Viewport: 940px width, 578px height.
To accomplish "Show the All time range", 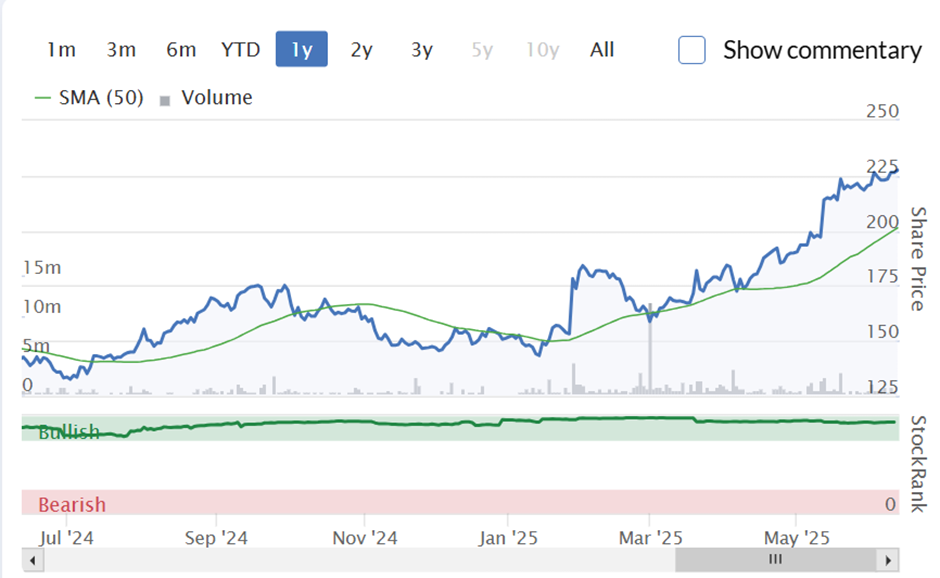I will click(x=602, y=50).
